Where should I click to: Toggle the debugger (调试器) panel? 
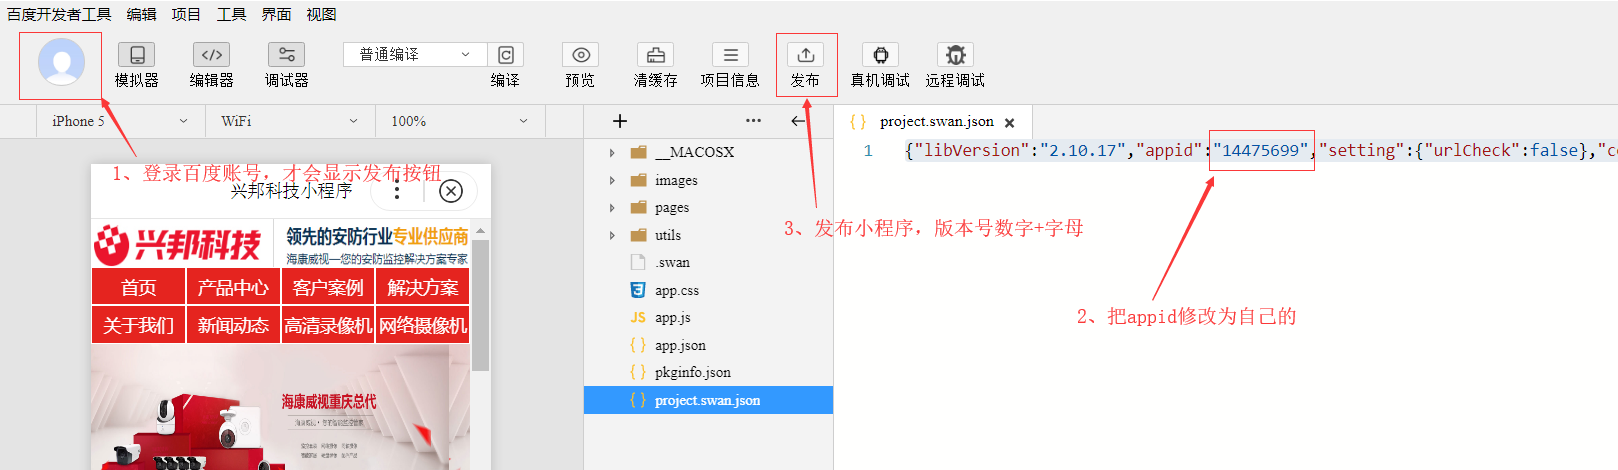[286, 55]
